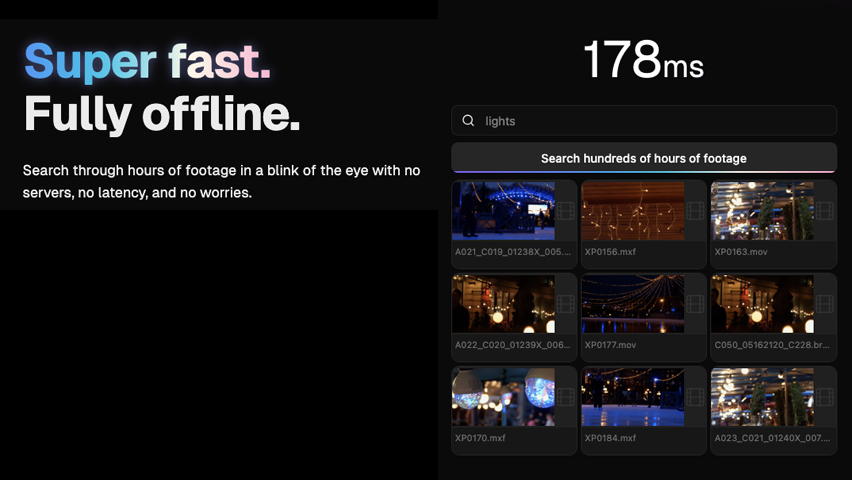Click the C050_05162120_C228 file name label
852x480 pixels.
click(771, 345)
